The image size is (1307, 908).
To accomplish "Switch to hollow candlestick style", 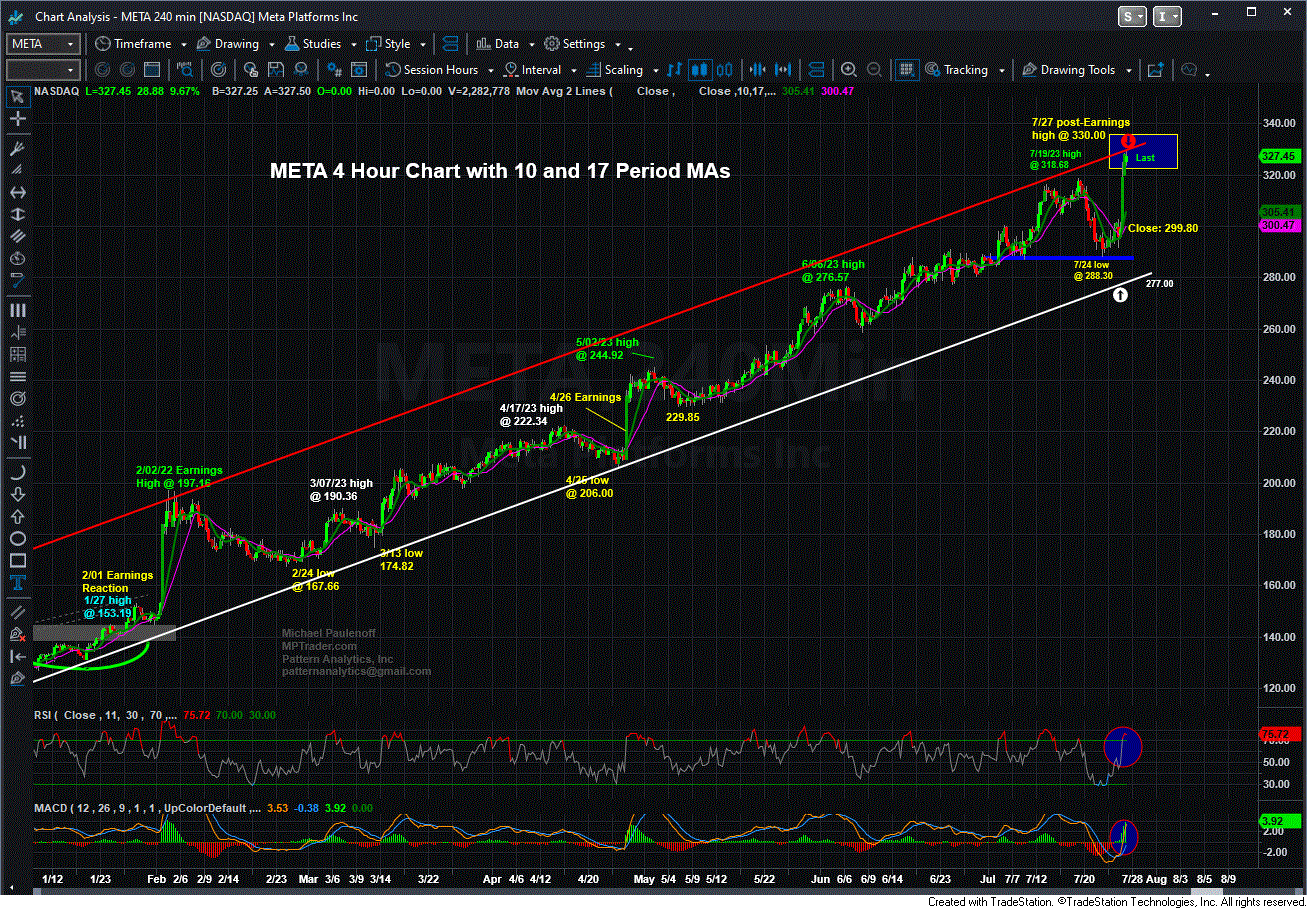I will click(725, 70).
